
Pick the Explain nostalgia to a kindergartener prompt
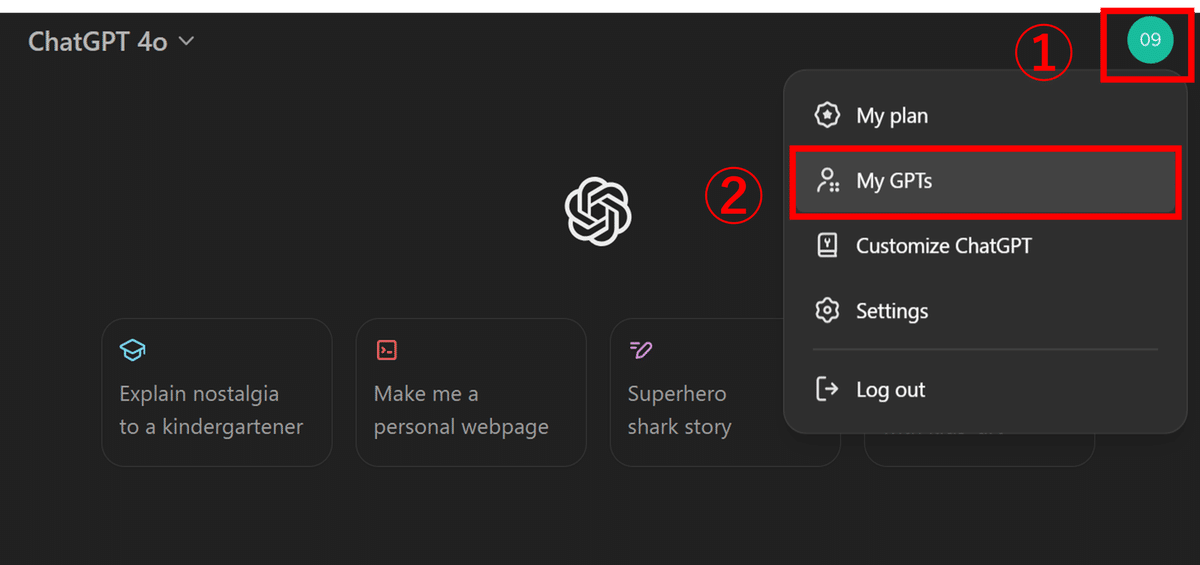click(x=217, y=392)
